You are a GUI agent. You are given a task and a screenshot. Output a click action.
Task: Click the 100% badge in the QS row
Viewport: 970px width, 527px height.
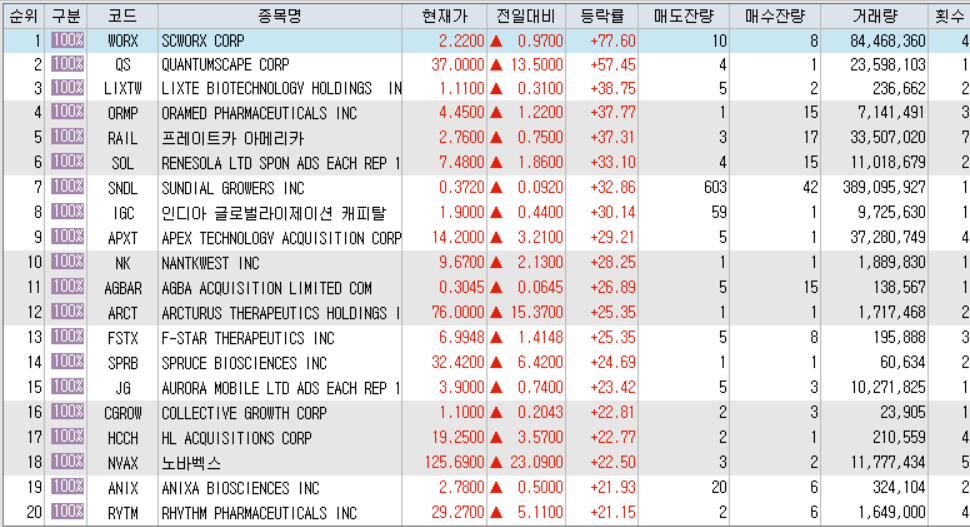coord(67,64)
